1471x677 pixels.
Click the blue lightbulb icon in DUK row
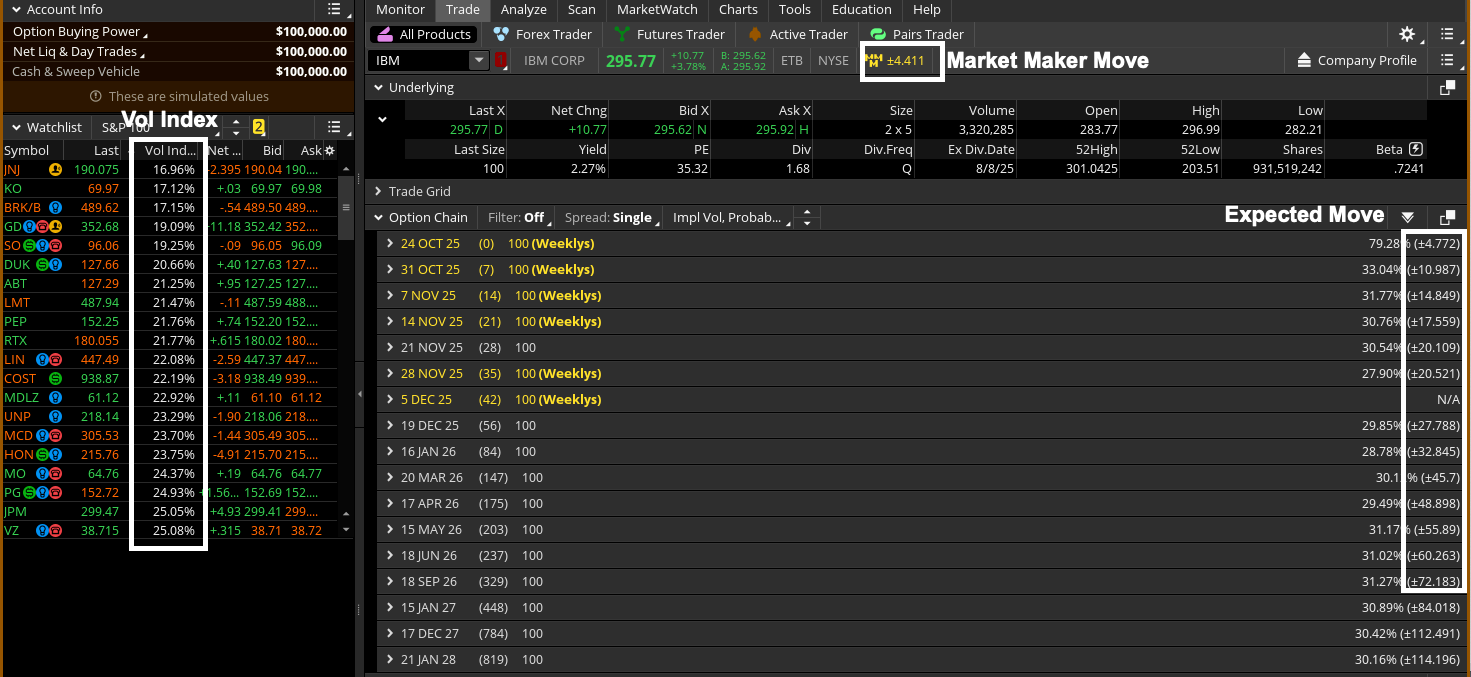pos(55,265)
